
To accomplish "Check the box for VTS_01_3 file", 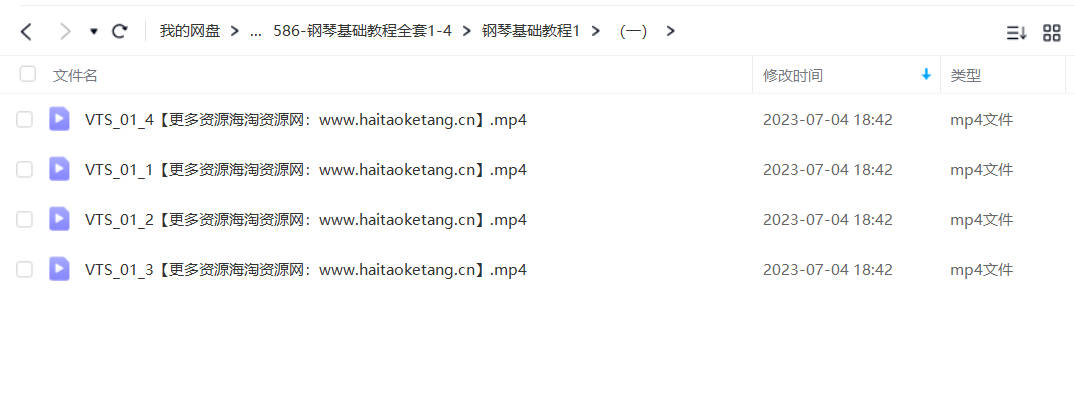I will coord(25,269).
